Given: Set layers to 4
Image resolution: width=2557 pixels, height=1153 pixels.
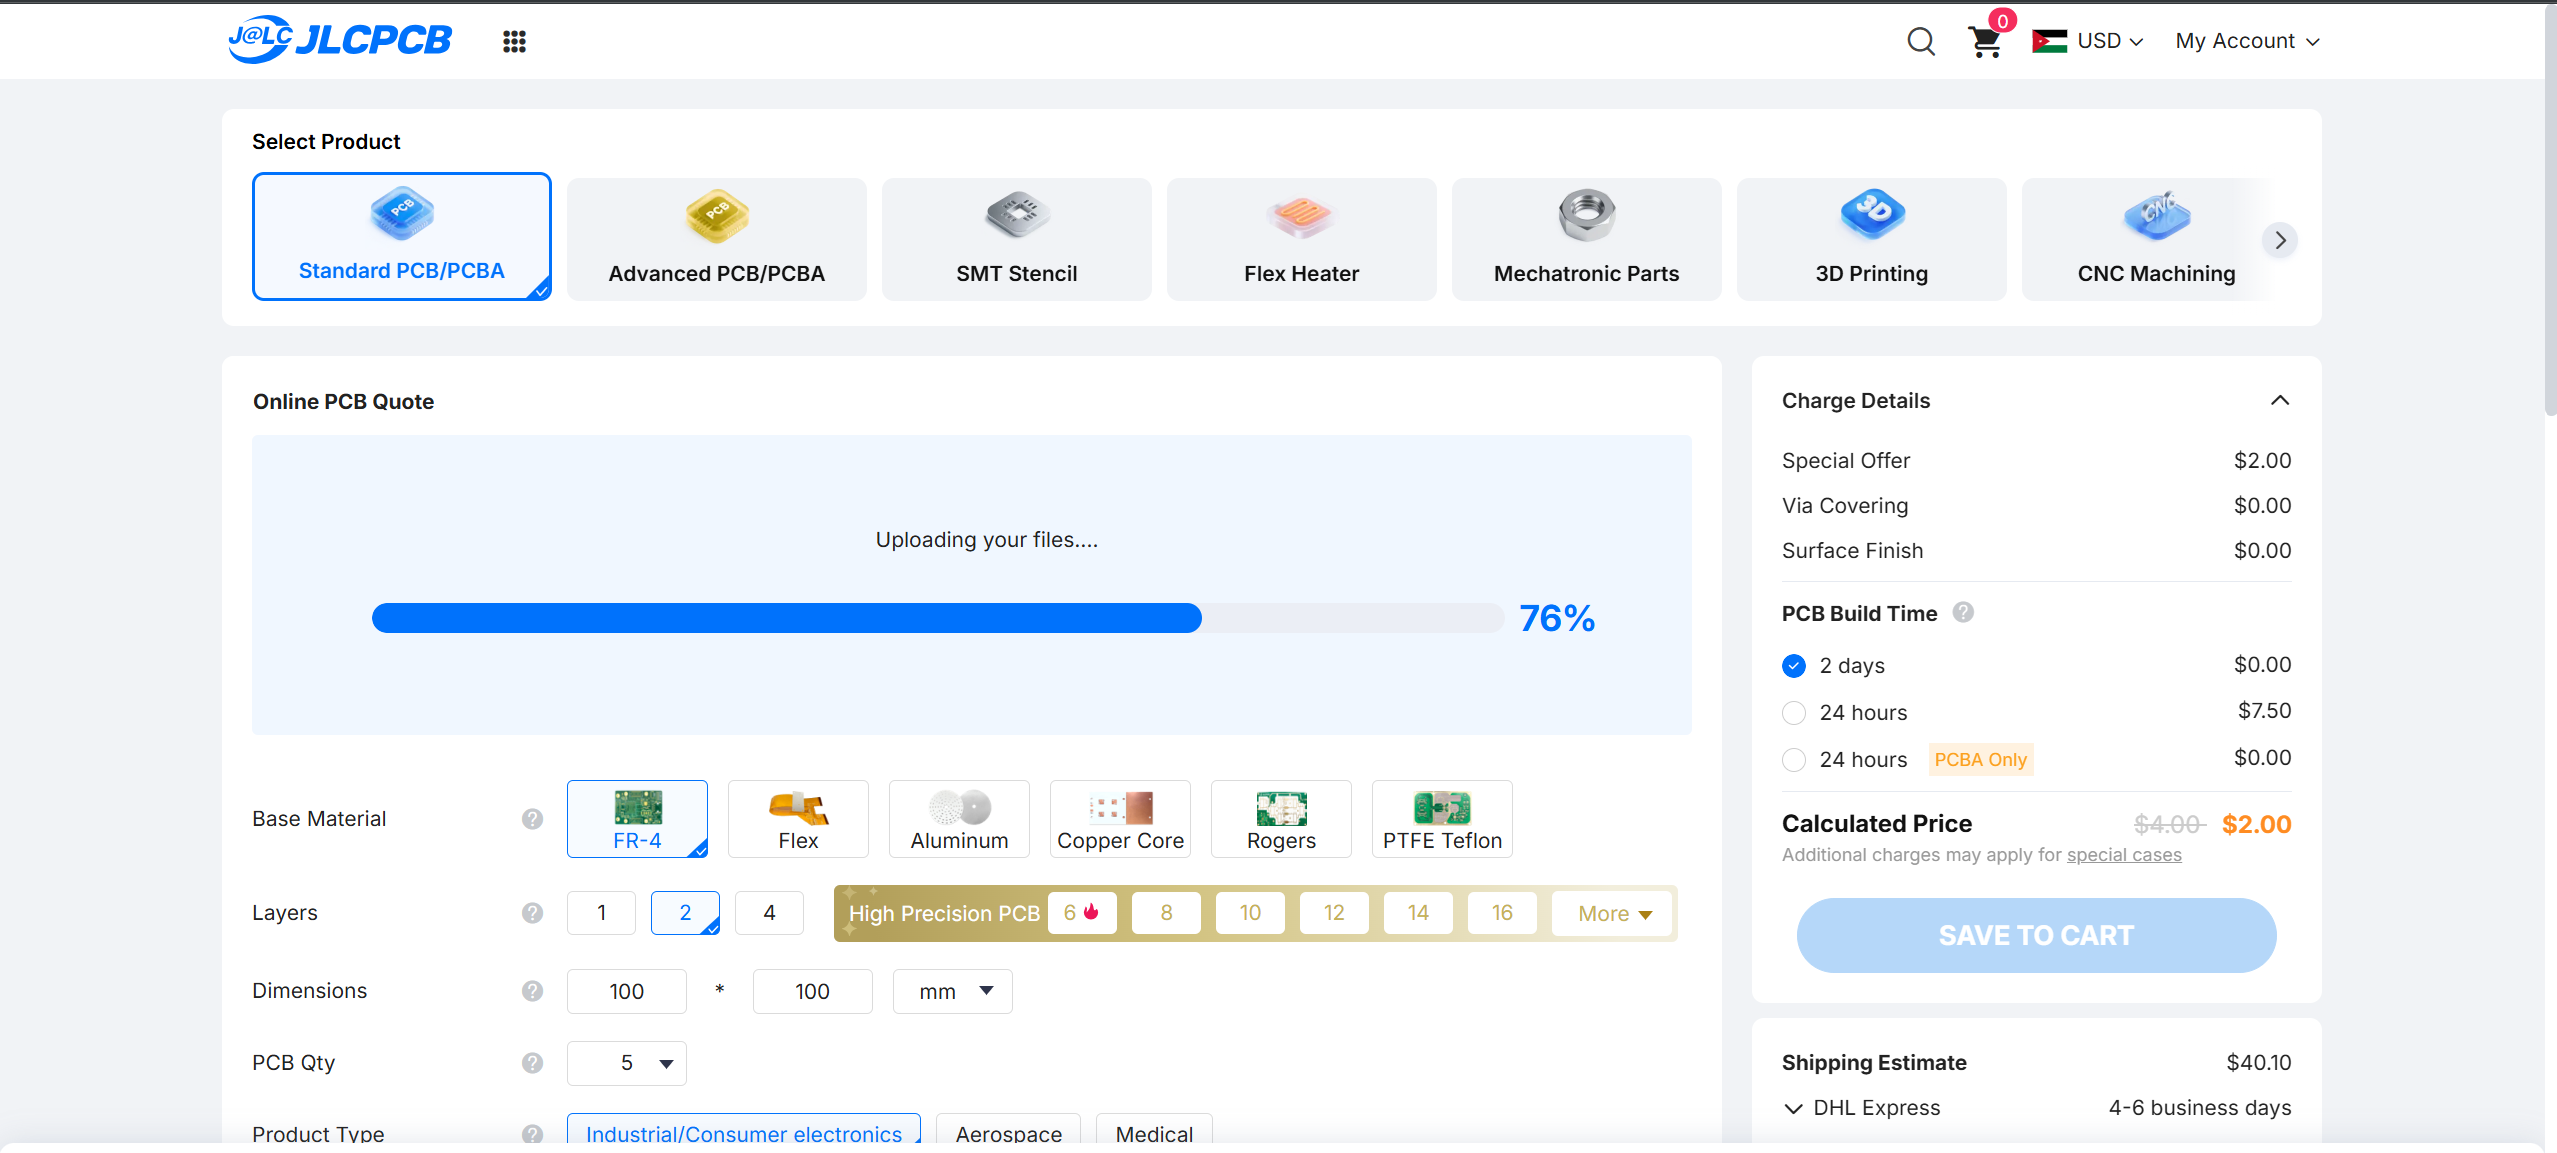Looking at the screenshot, I should coord(769,913).
